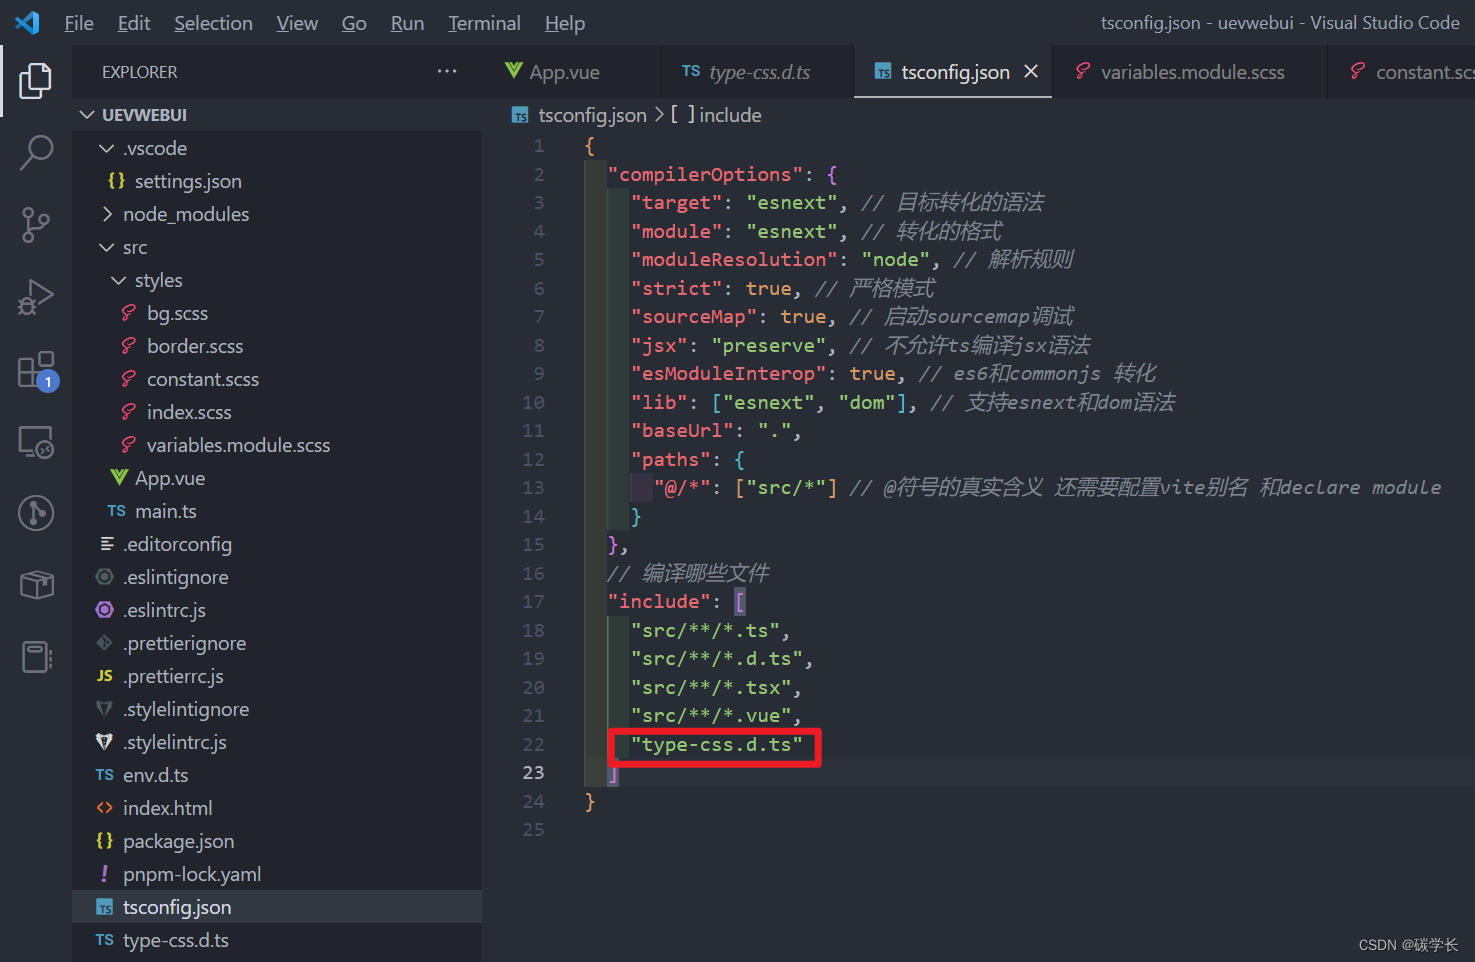Click the JS icon beside .prettierrc.js
The width and height of the screenshot is (1475, 962).
pos(105,676)
